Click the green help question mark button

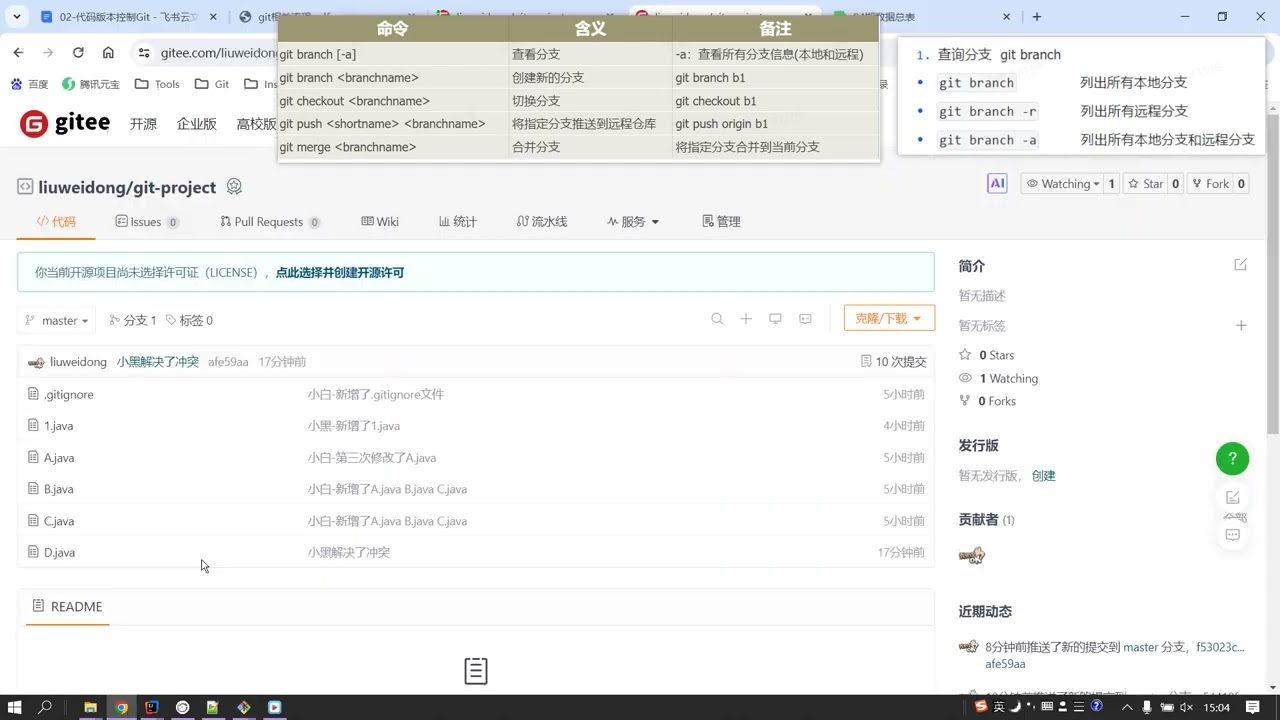[1232, 459]
